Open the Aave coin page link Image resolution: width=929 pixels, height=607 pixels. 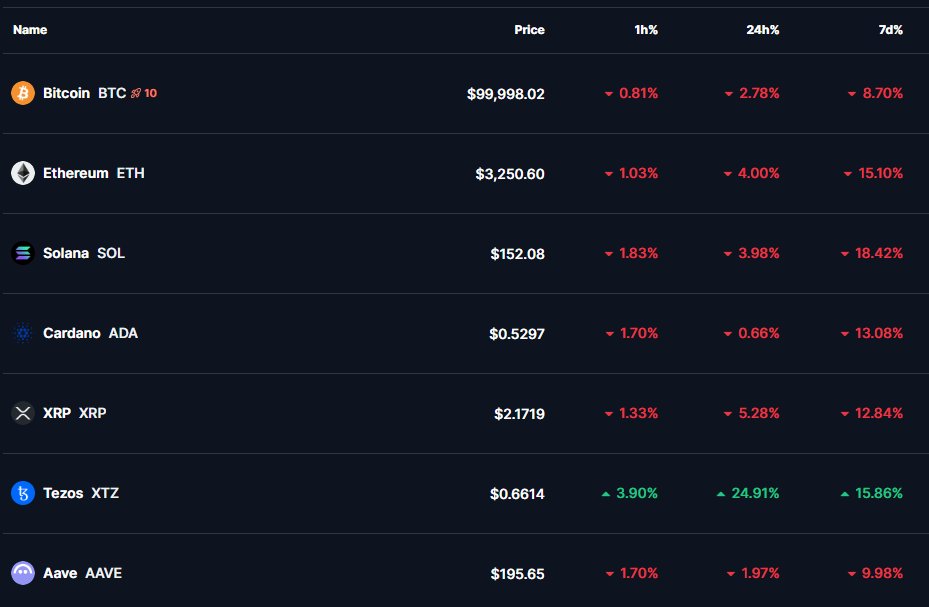60,573
